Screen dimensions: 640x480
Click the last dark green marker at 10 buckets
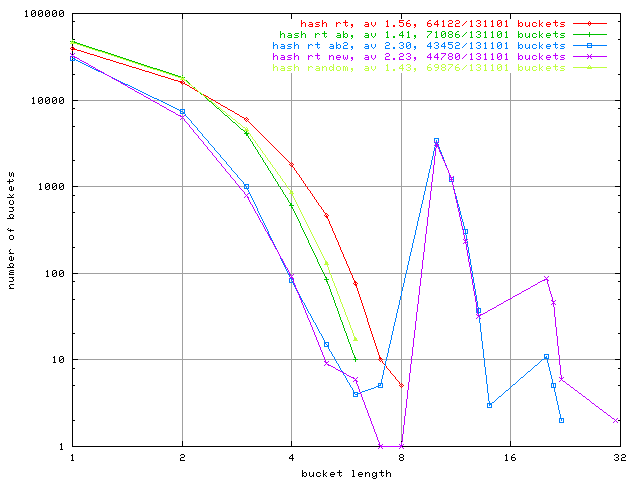point(356,360)
